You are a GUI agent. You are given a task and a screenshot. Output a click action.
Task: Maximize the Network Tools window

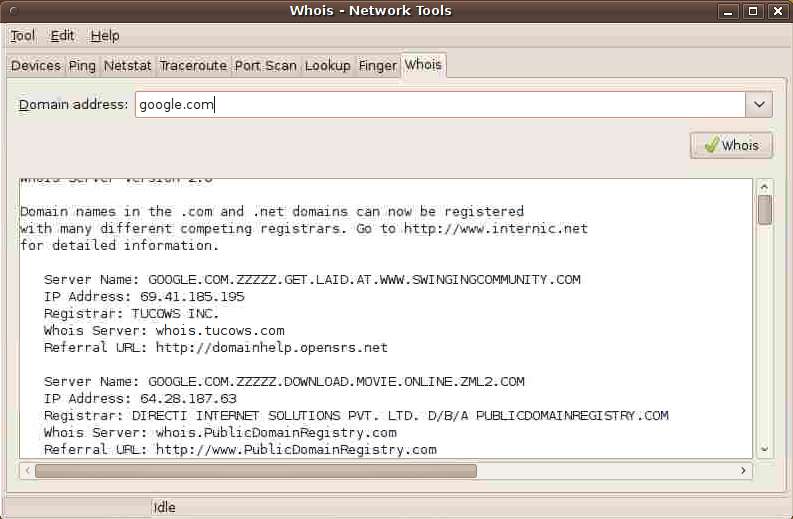[x=753, y=11]
